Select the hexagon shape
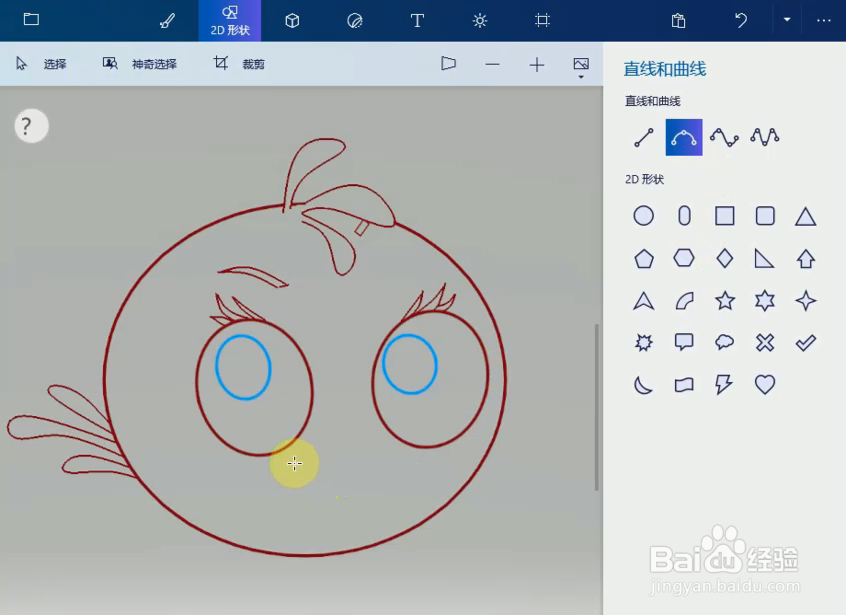846x615 pixels. (x=684, y=258)
